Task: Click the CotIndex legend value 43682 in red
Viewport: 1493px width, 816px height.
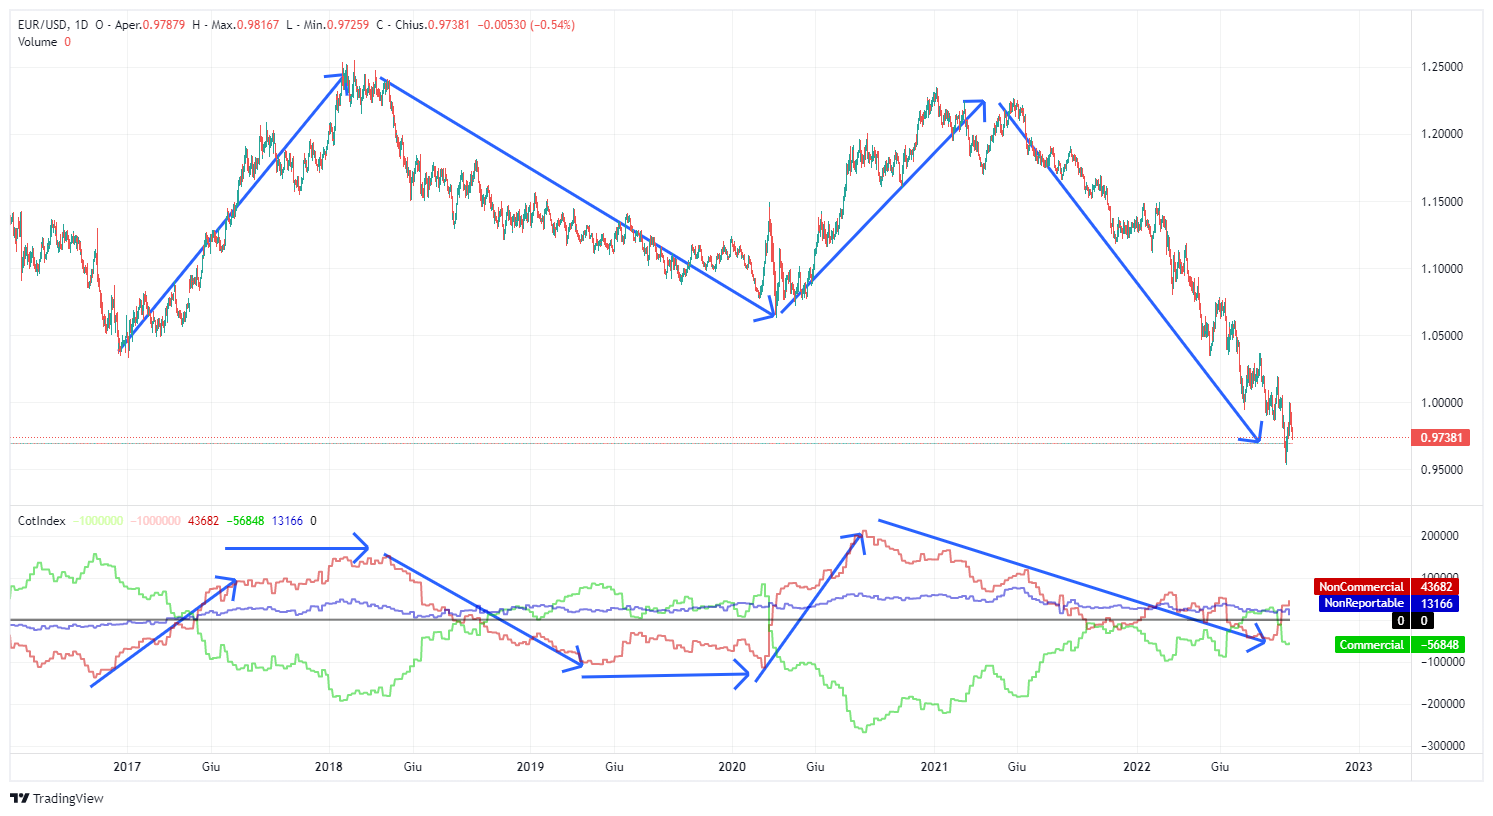Action: coord(203,521)
